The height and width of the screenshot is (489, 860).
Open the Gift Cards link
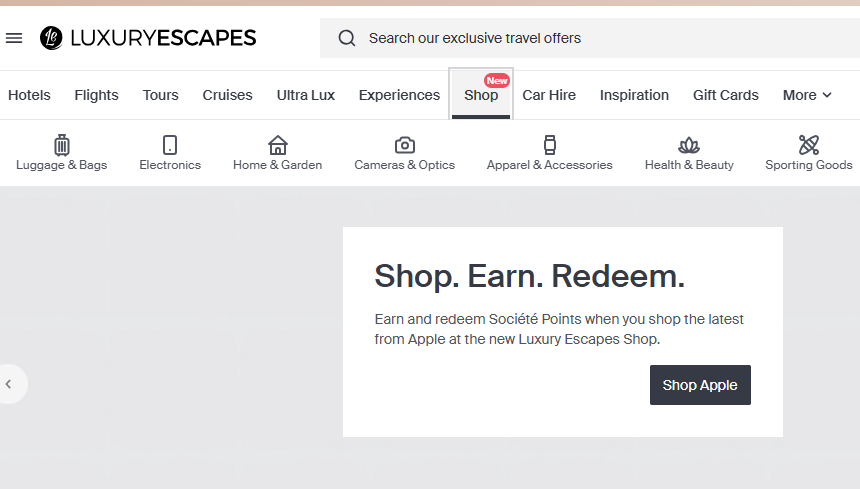726,95
